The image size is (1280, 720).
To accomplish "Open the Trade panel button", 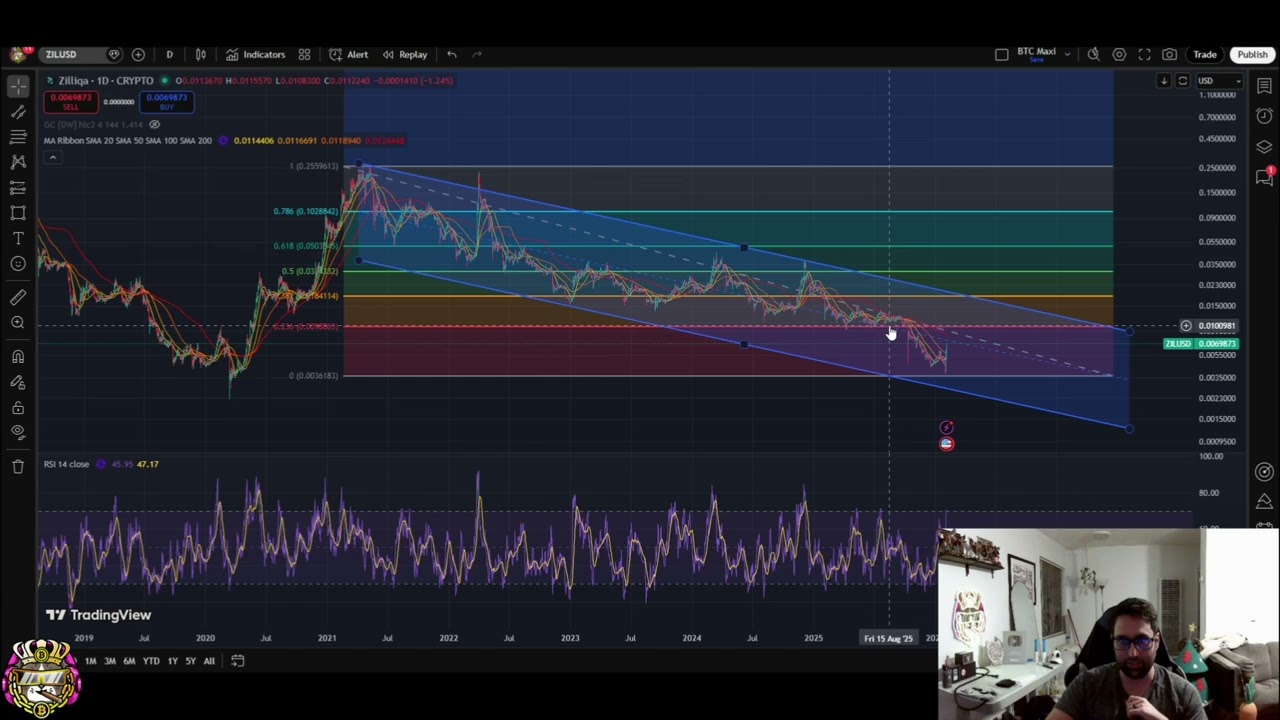I will click(1204, 54).
